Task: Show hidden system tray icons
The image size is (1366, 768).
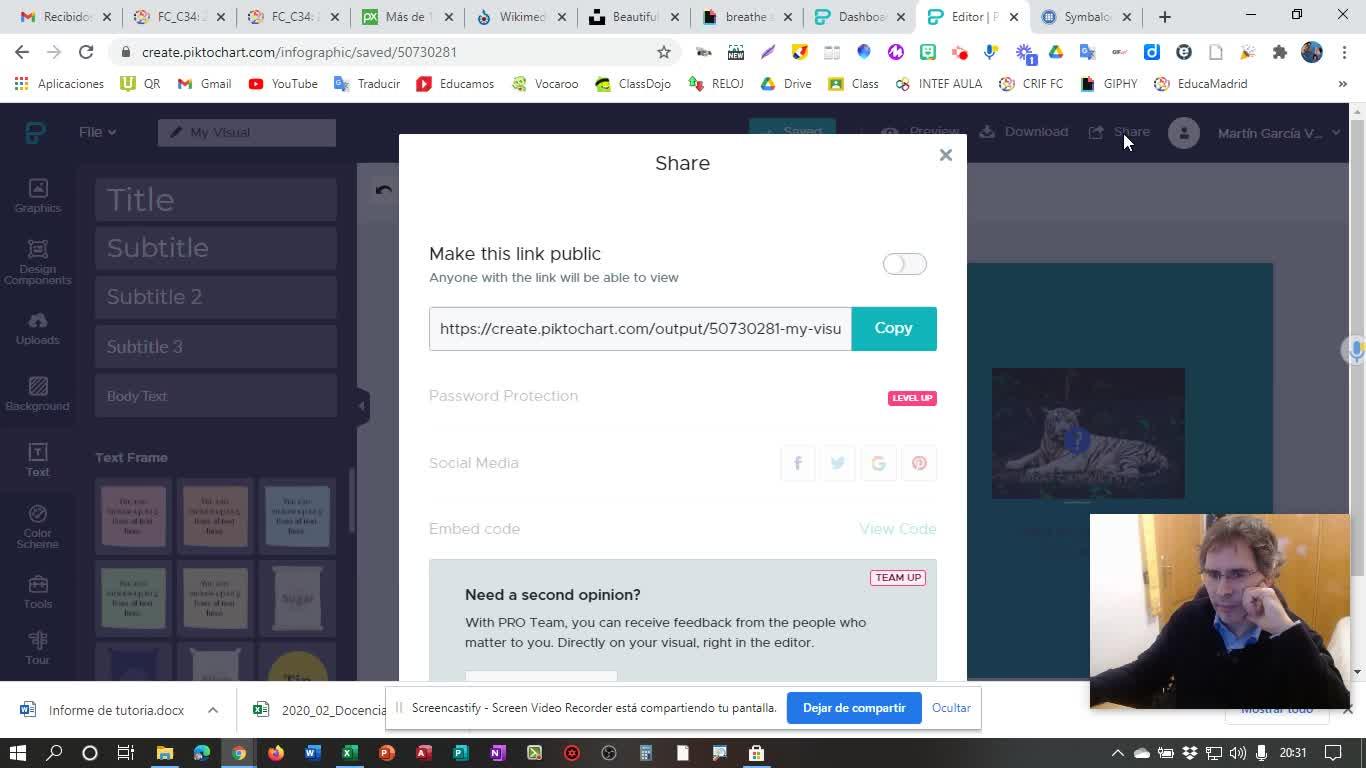Action: (1118, 753)
